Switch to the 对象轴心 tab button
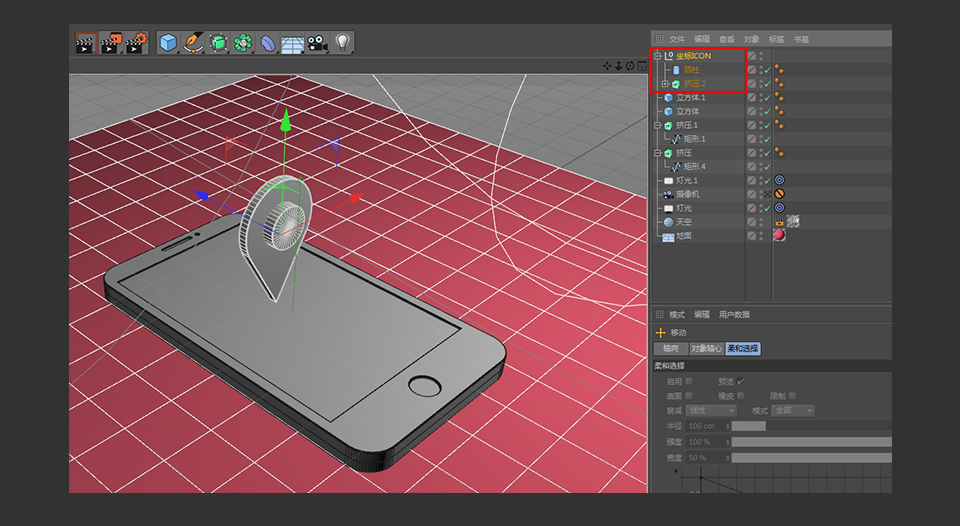 pyautogui.click(x=705, y=349)
